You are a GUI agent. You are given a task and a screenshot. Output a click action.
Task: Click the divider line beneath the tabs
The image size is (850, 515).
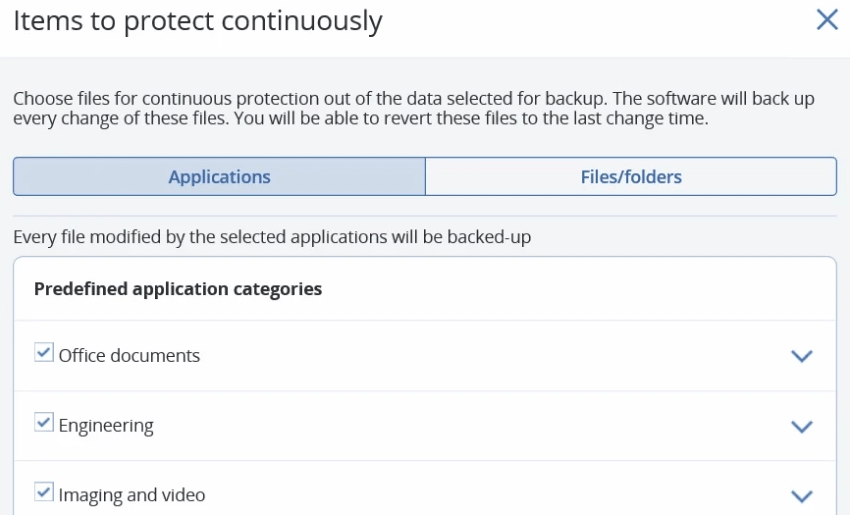pyautogui.click(x=424, y=216)
